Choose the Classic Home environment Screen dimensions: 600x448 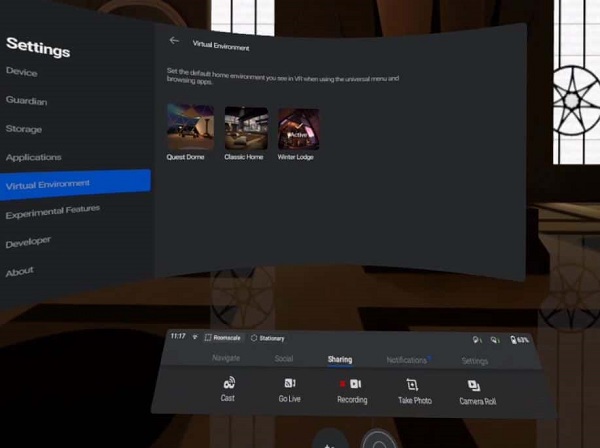coord(245,129)
